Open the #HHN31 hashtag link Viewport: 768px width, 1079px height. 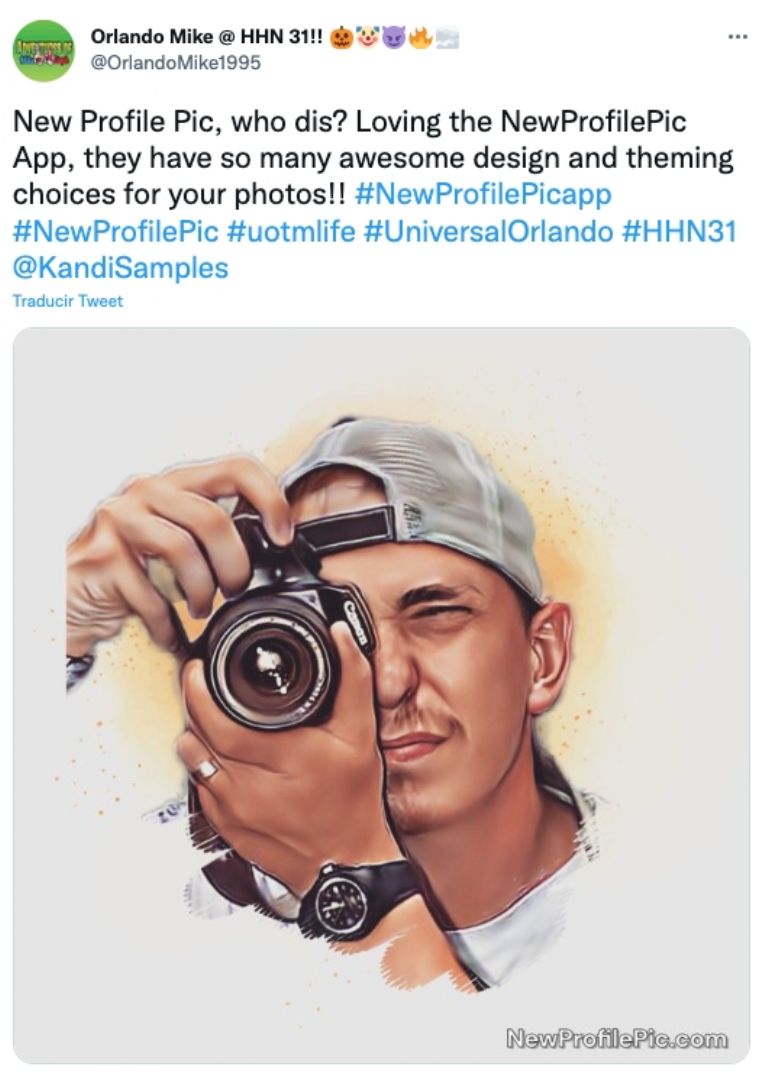click(679, 231)
